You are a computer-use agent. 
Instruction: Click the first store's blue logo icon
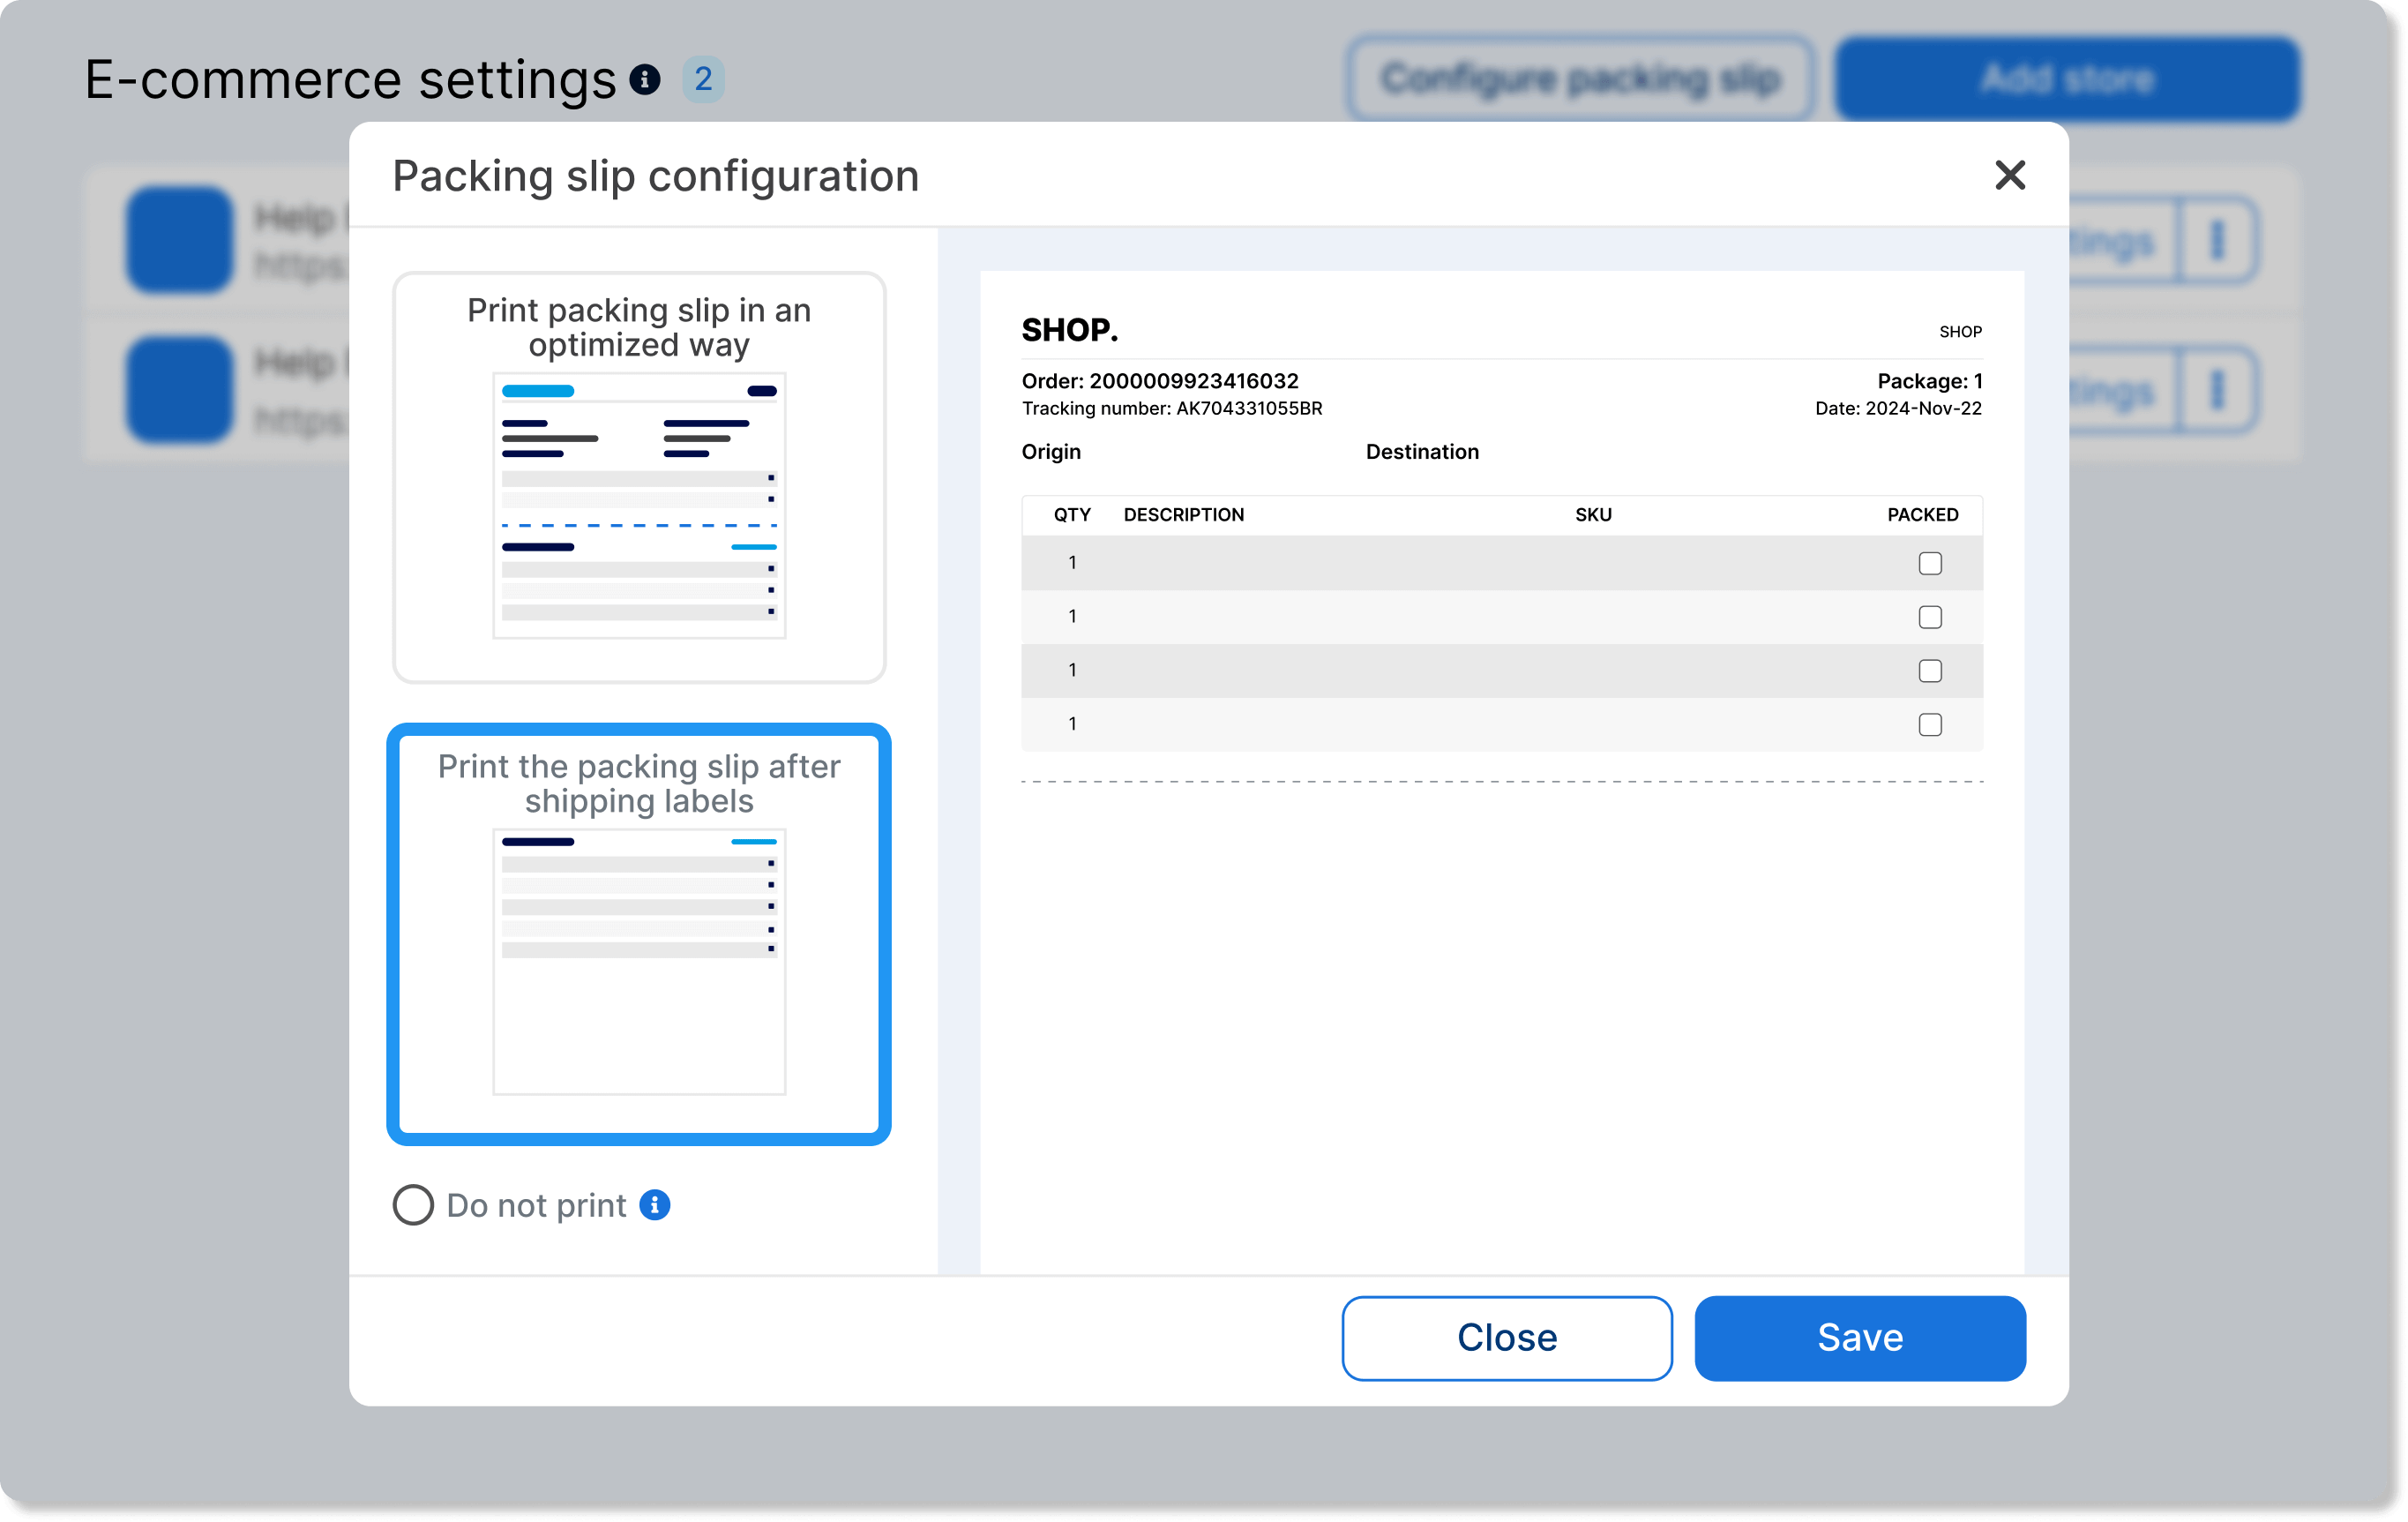[x=180, y=240]
